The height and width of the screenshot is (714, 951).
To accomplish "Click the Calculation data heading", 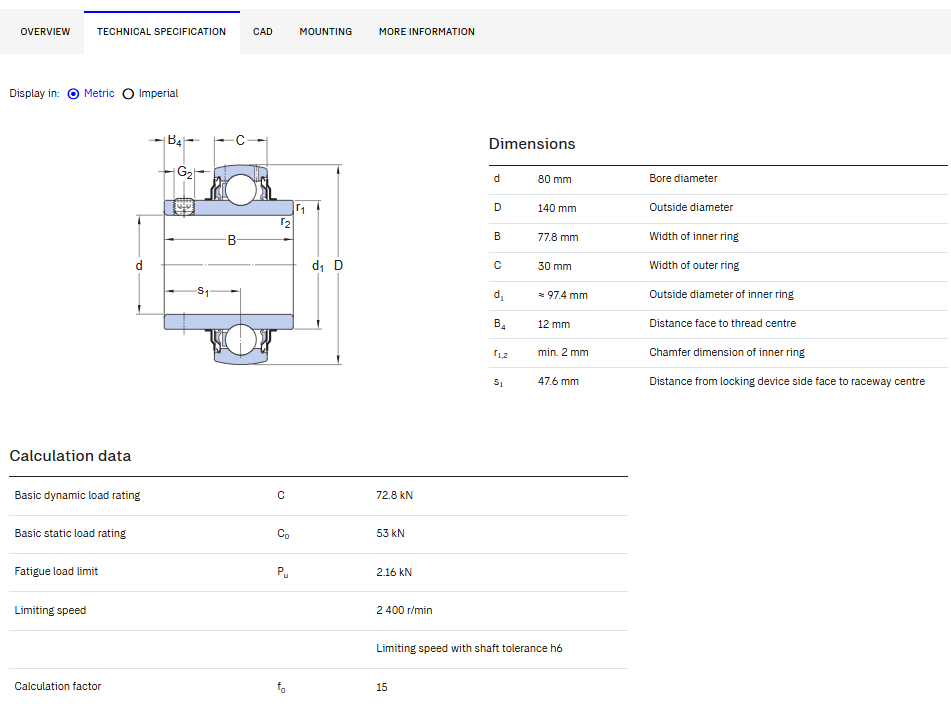I will tap(70, 456).
